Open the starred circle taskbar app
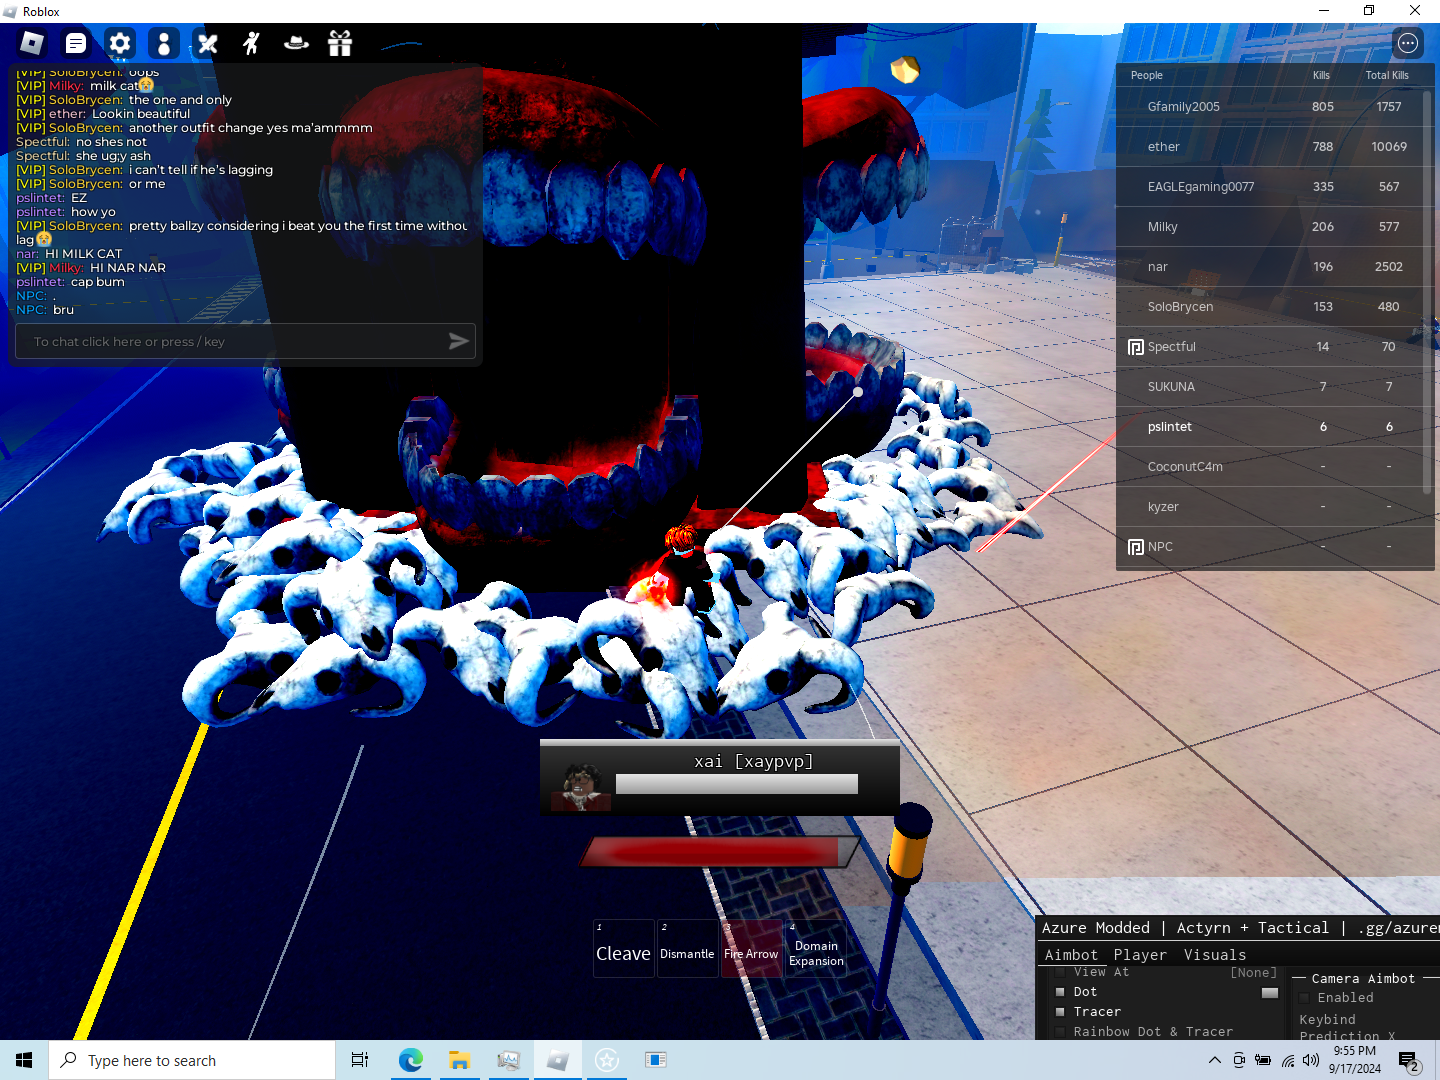Image resolution: width=1440 pixels, height=1080 pixels. click(x=607, y=1060)
